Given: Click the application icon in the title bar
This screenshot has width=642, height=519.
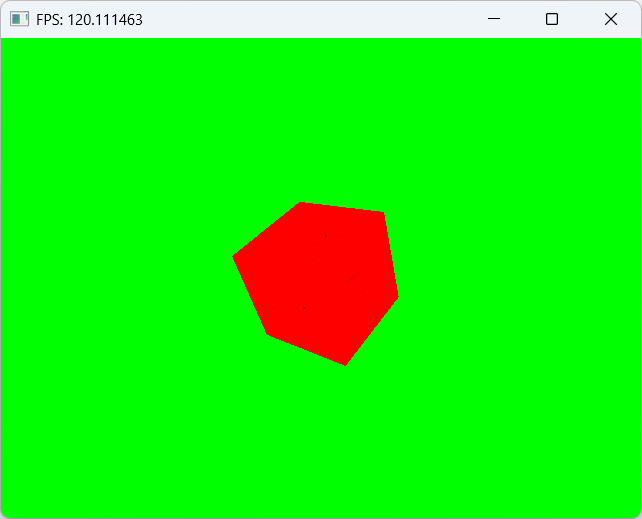Looking at the screenshot, I should pyautogui.click(x=19, y=19).
